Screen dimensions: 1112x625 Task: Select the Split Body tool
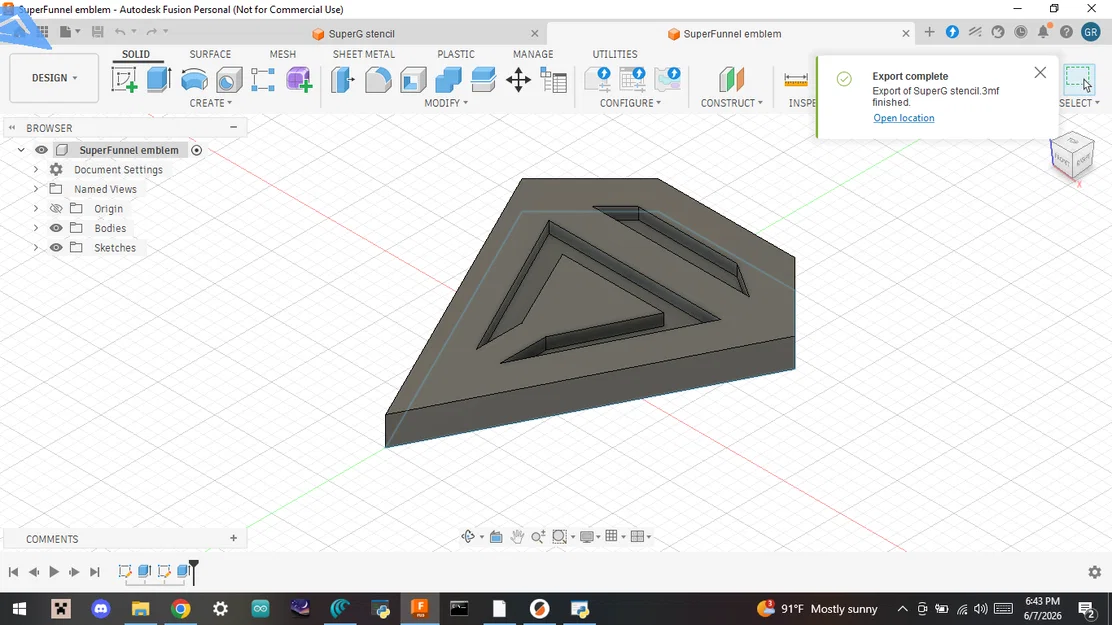tap(483, 79)
